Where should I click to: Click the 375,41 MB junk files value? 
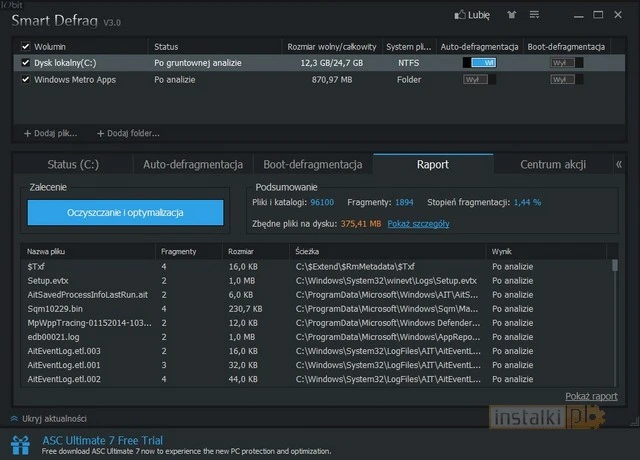pos(361,224)
